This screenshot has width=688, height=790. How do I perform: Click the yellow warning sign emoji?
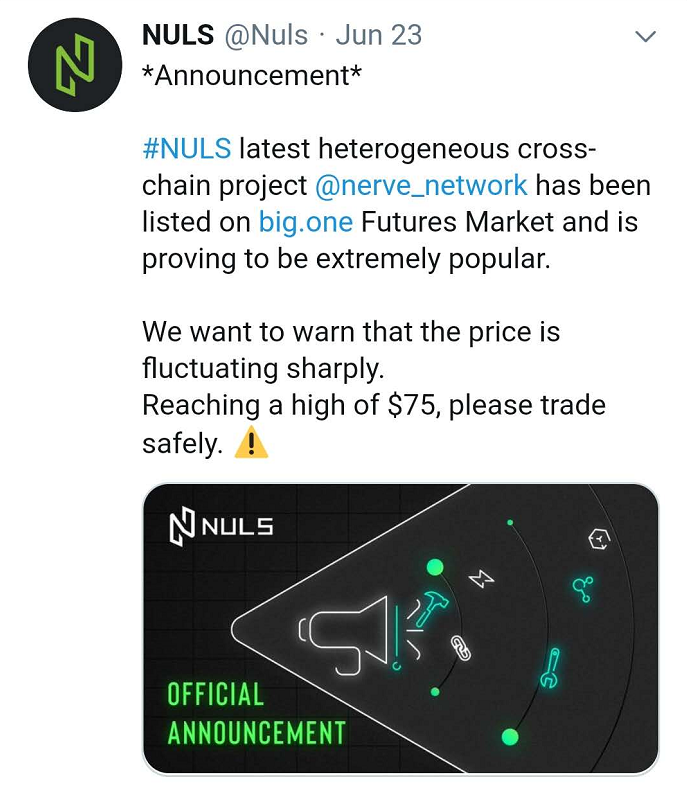251,443
